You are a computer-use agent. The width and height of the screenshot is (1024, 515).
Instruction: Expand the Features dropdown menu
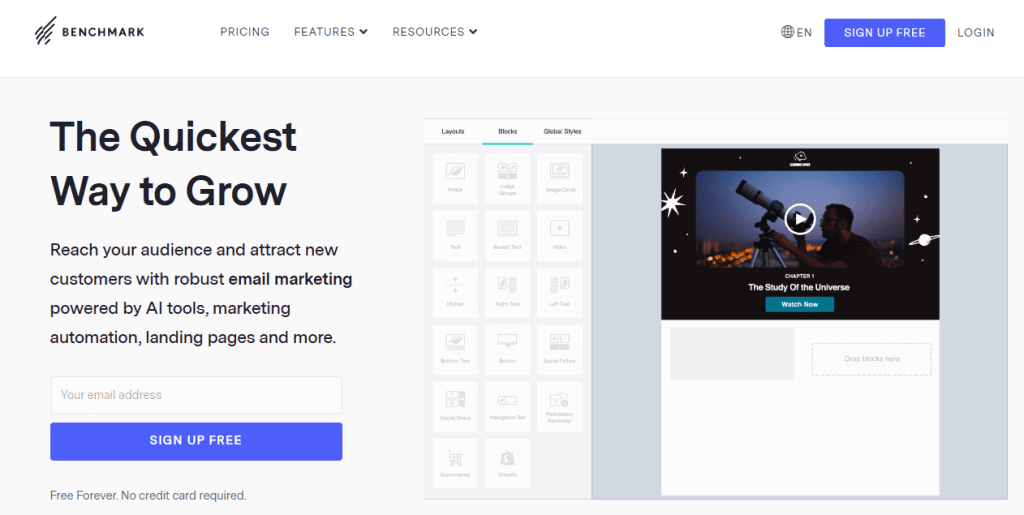[x=330, y=32]
